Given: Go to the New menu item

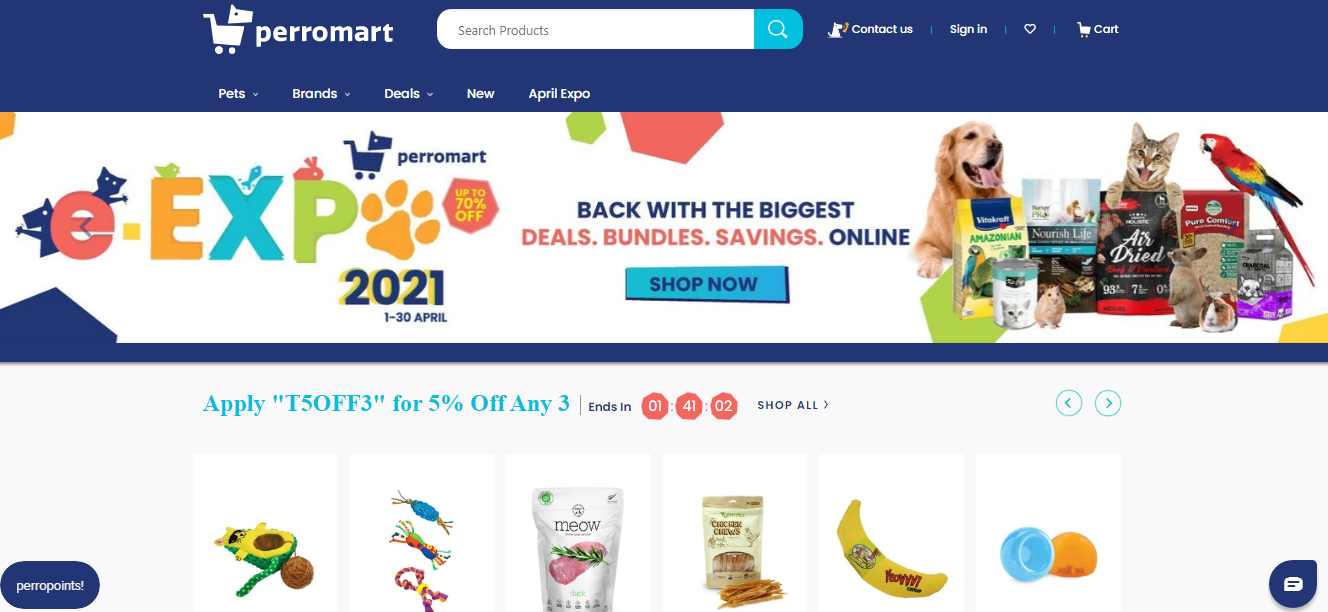Looking at the screenshot, I should click(x=480, y=93).
